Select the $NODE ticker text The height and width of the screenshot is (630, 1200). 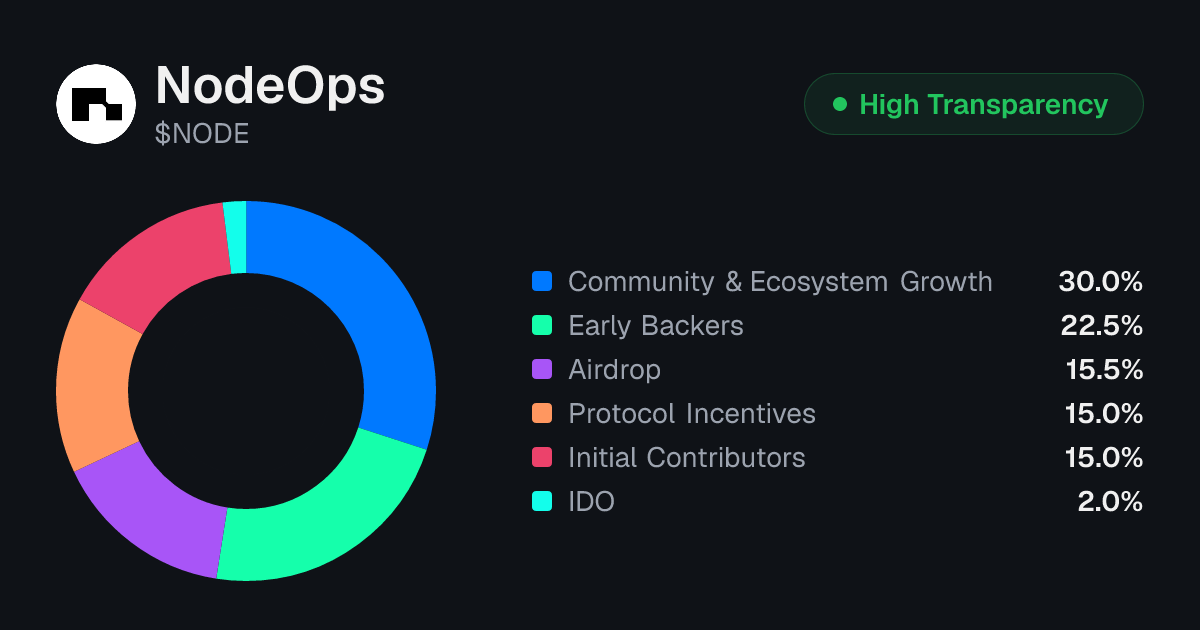202,134
